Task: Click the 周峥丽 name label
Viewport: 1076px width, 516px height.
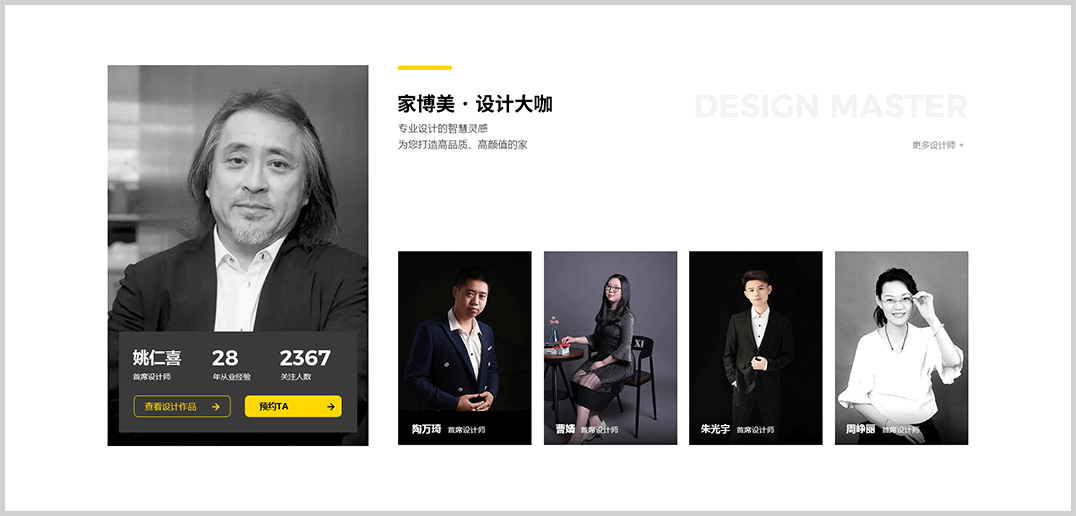Action: coord(860,430)
